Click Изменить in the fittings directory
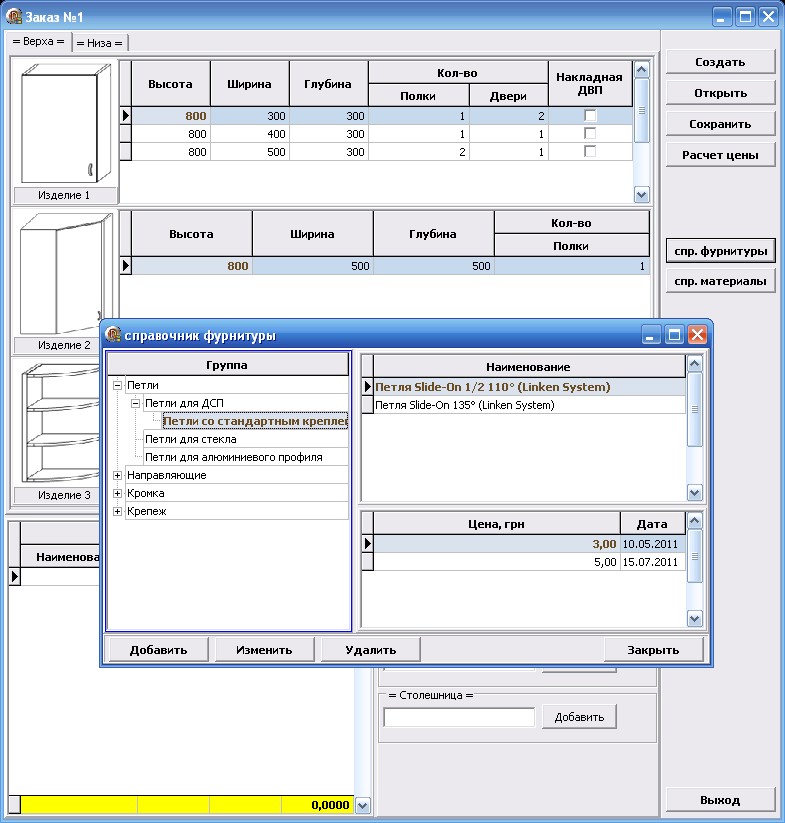 (x=264, y=650)
